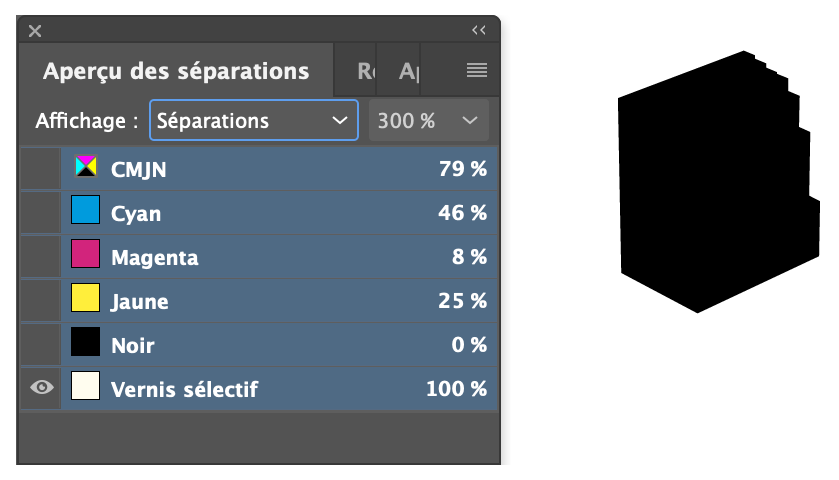Close the panel with the X icon

pos(35,31)
